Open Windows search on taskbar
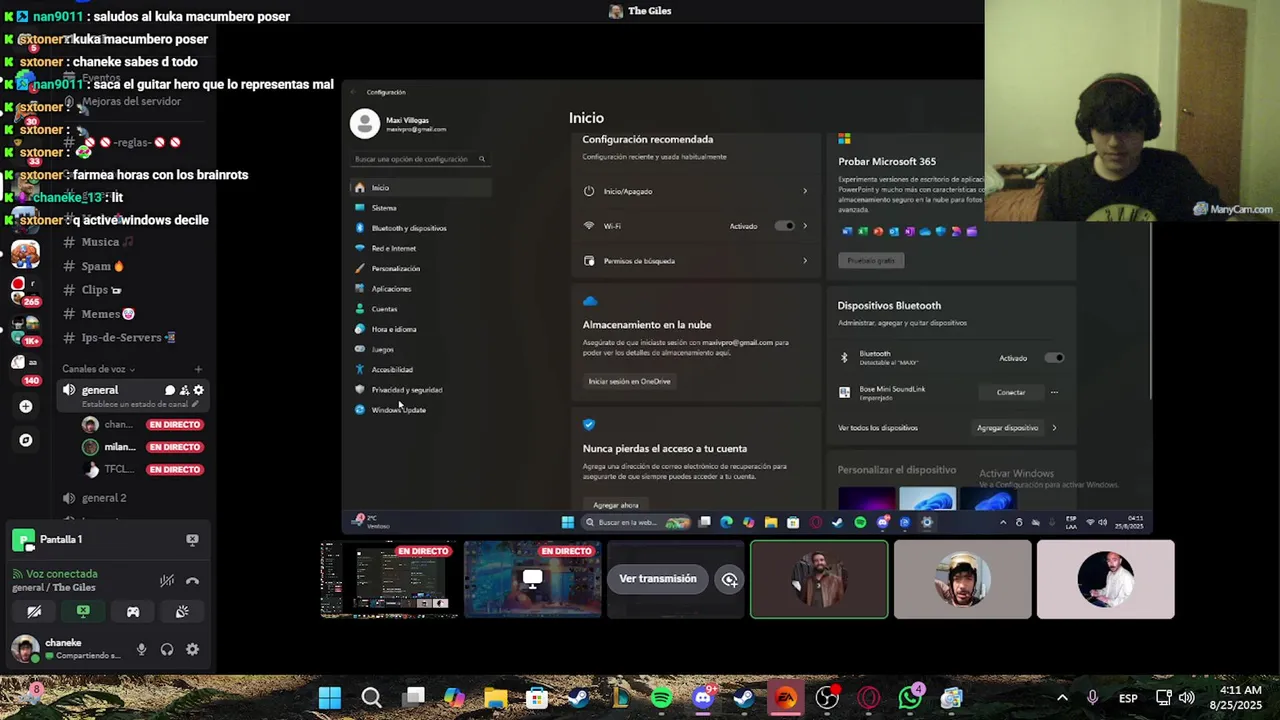Viewport: 1280px width, 720px height. [x=371, y=698]
